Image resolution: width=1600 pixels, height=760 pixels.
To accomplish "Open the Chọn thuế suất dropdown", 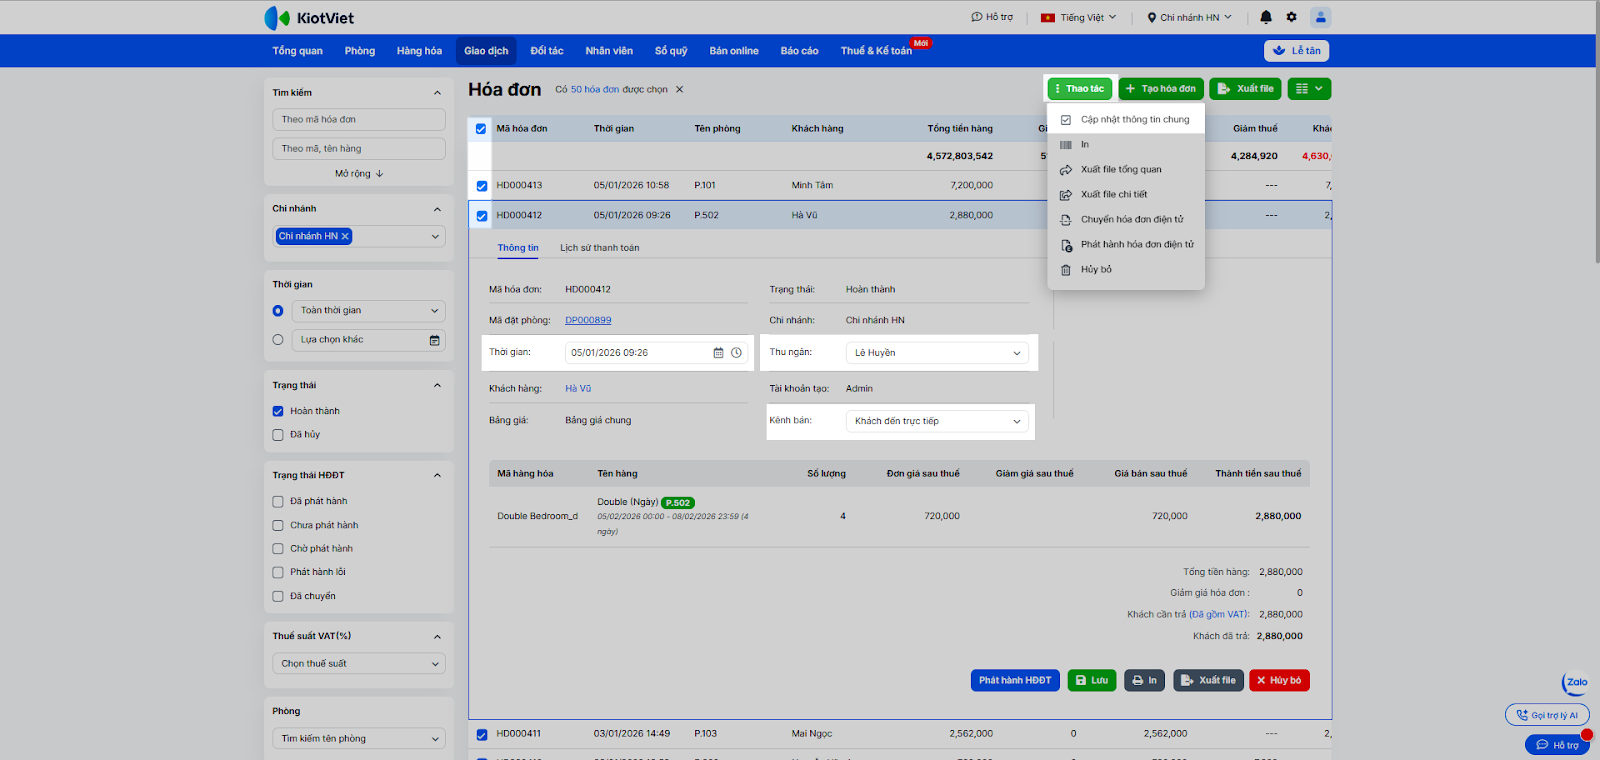I will (x=358, y=664).
